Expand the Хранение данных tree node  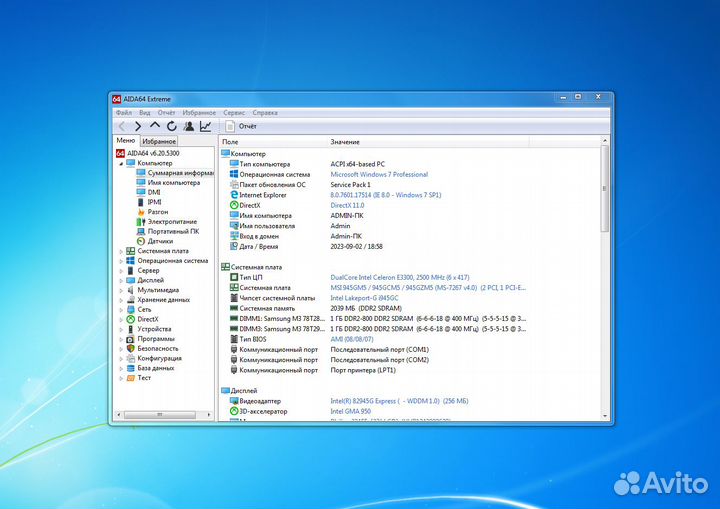tap(121, 299)
